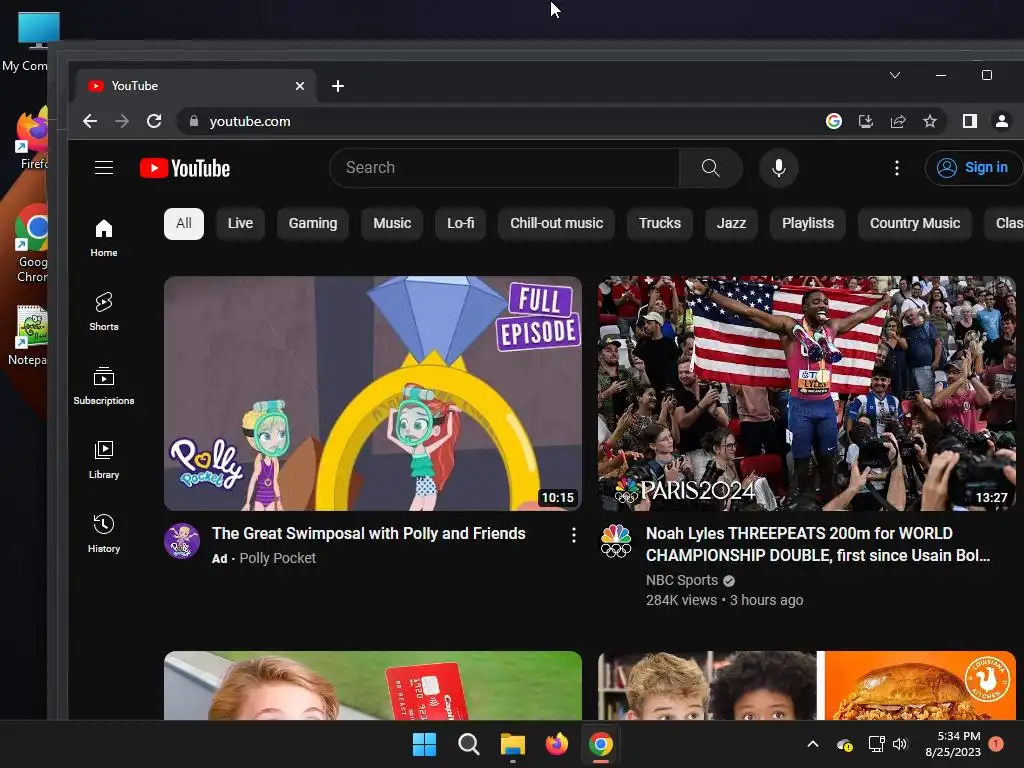1024x768 pixels.
Task: Select the All filter chip
Action: pos(184,223)
